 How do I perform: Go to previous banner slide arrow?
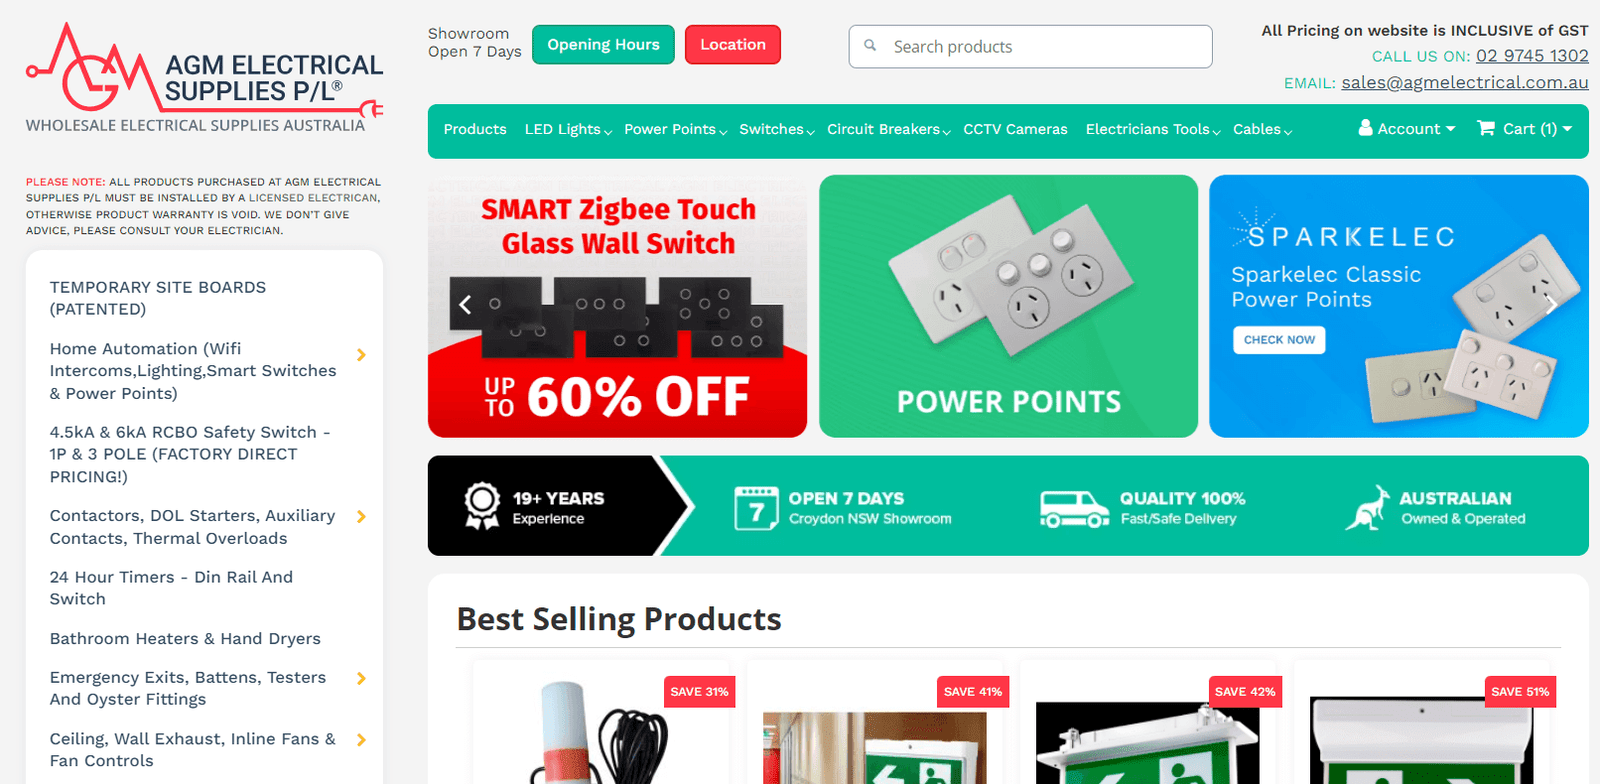point(465,305)
